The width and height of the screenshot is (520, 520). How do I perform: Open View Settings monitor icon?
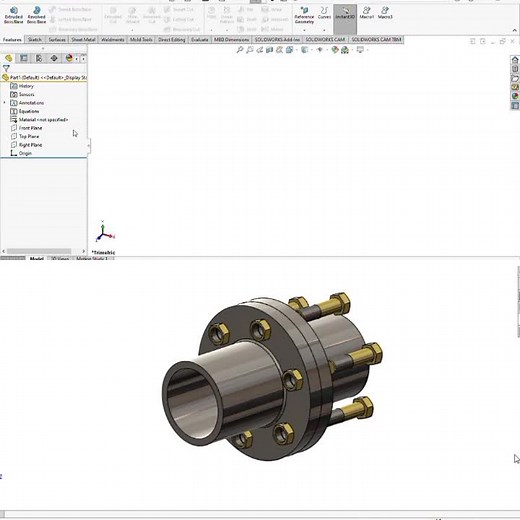coord(360,50)
